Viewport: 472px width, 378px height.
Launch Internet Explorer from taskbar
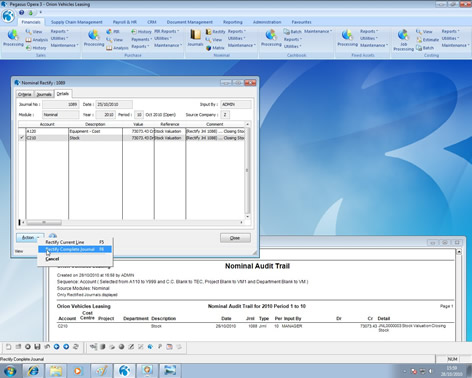point(33,371)
